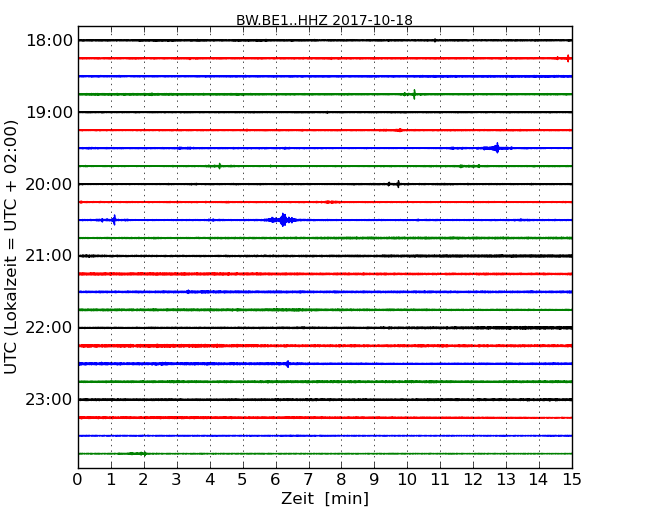
Task: Click x-axis tick label 4
Action: click(210, 479)
